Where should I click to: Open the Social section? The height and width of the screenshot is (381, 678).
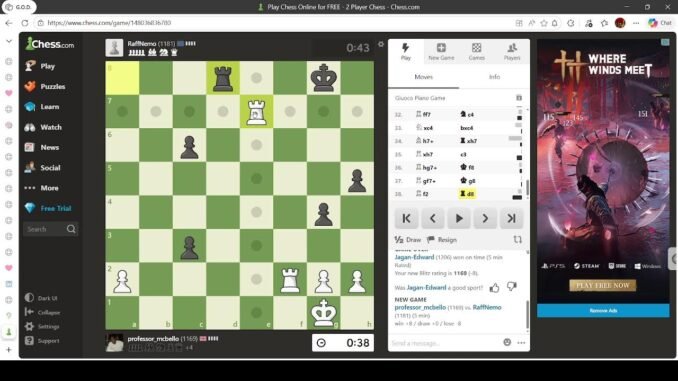coord(43,168)
